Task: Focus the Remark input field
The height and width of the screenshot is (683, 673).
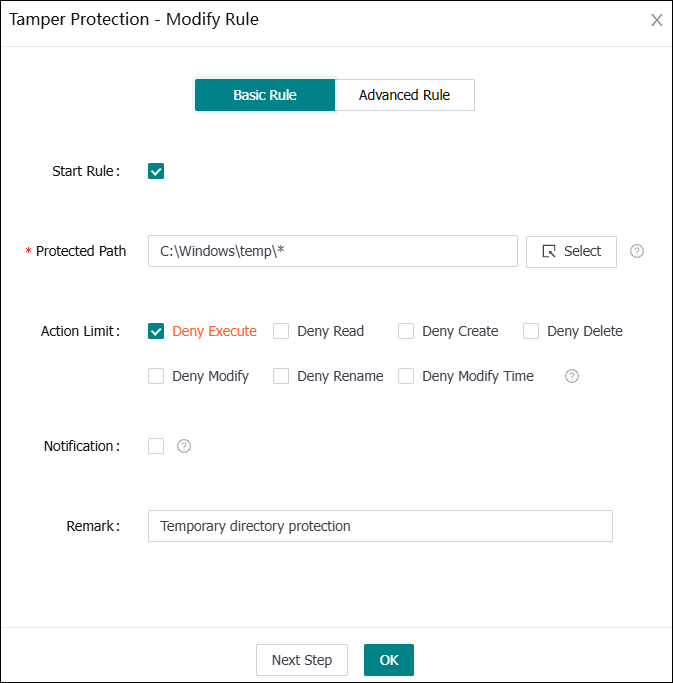Action: click(x=380, y=526)
